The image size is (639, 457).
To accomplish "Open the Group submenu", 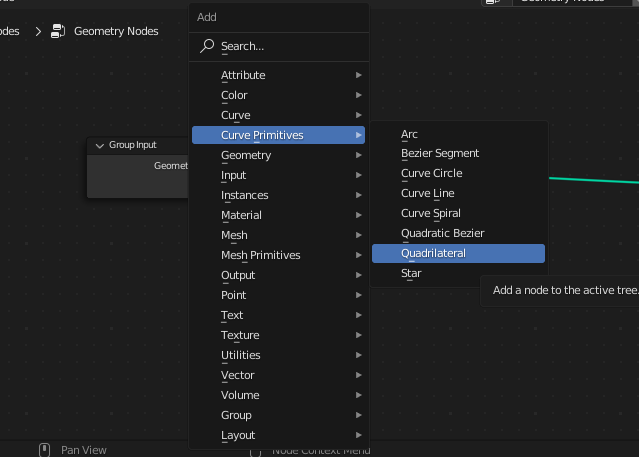I will (279, 415).
